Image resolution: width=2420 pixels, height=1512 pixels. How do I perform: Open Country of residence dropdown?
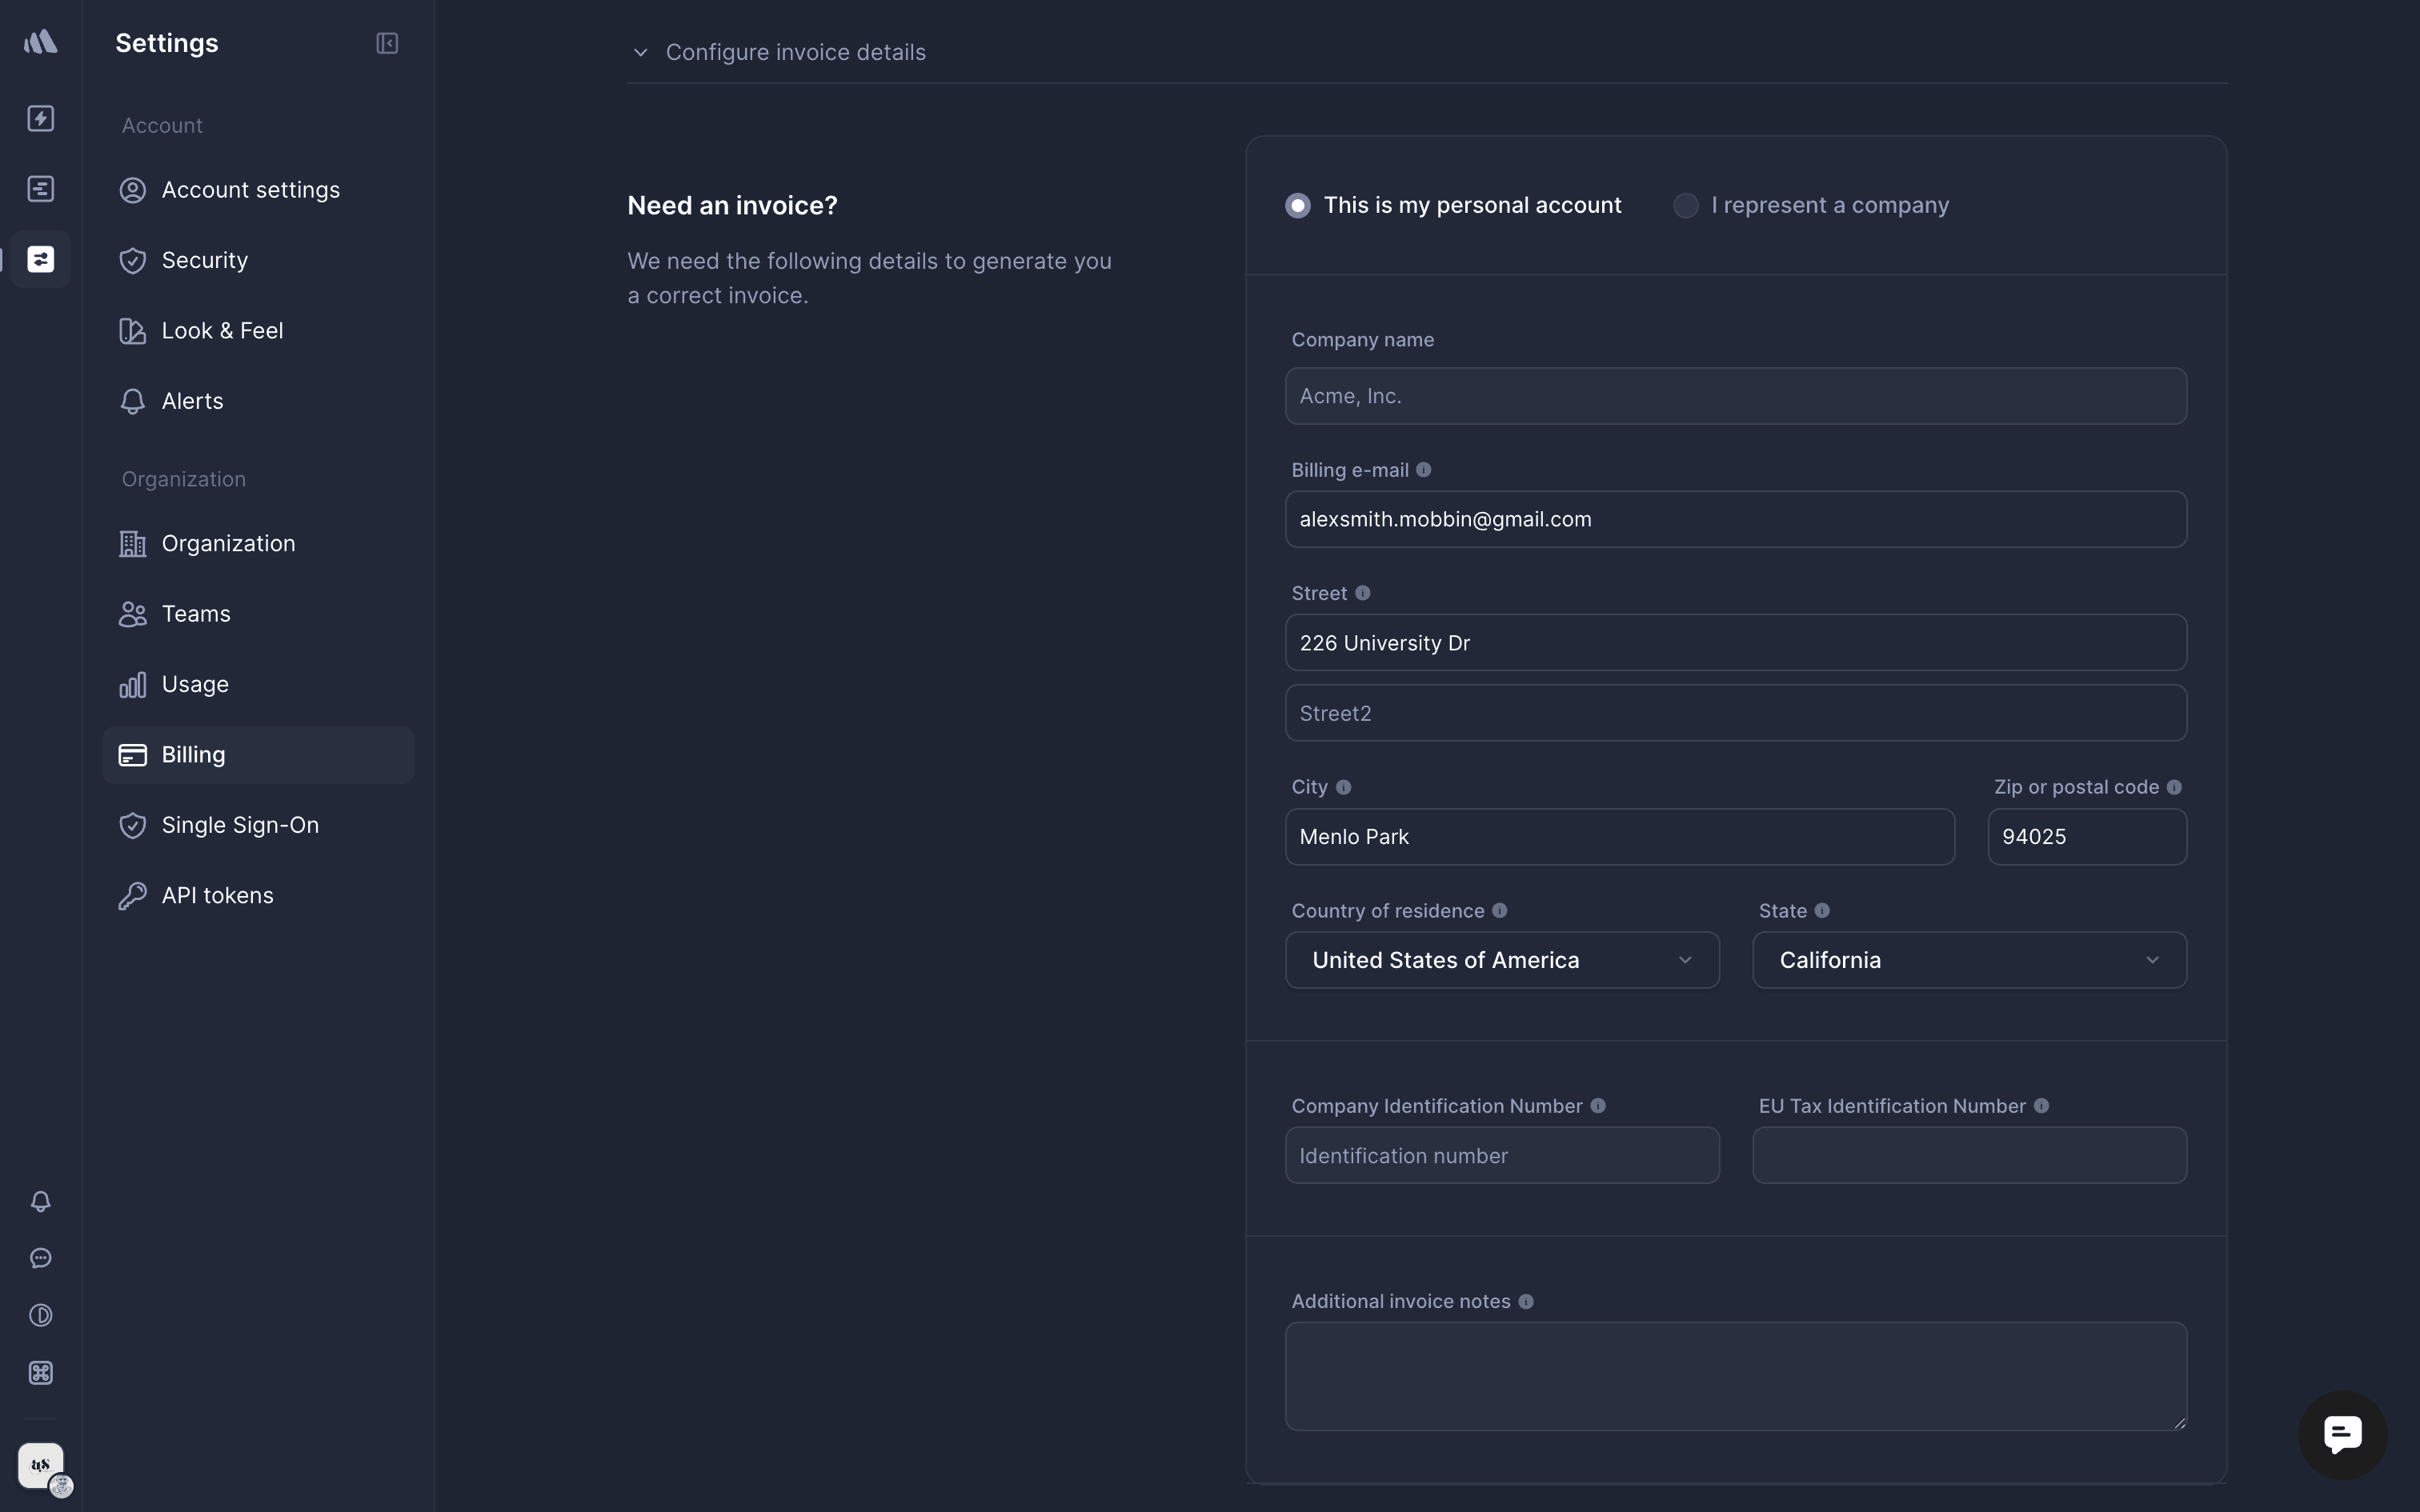[1502, 960]
